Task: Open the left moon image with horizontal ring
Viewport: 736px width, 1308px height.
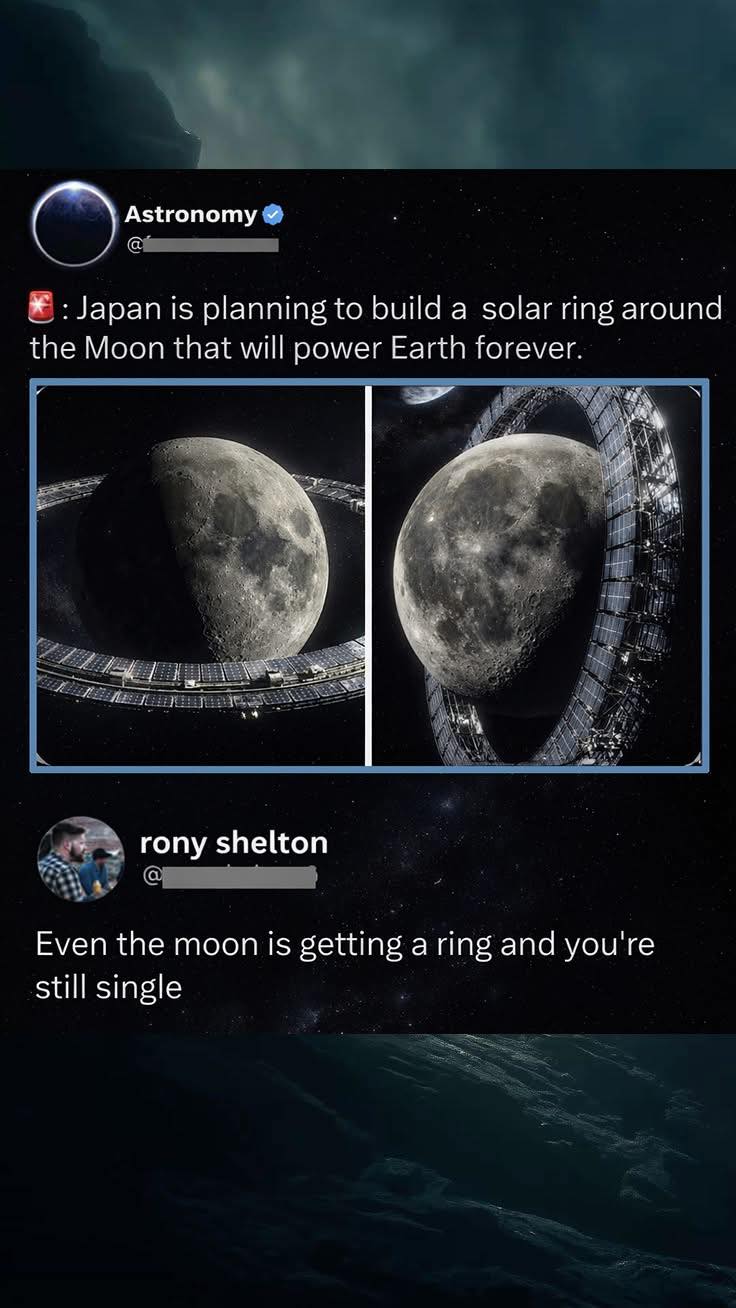Action: (200, 574)
